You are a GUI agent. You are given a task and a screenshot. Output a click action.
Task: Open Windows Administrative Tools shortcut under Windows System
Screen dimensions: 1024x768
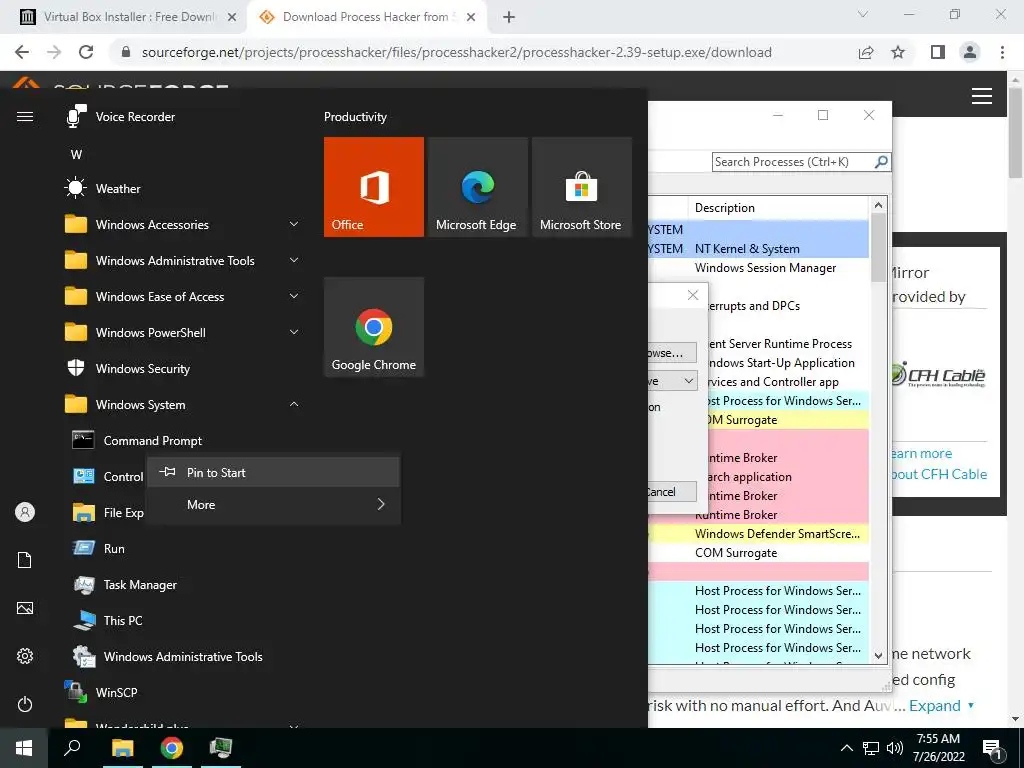(x=183, y=656)
